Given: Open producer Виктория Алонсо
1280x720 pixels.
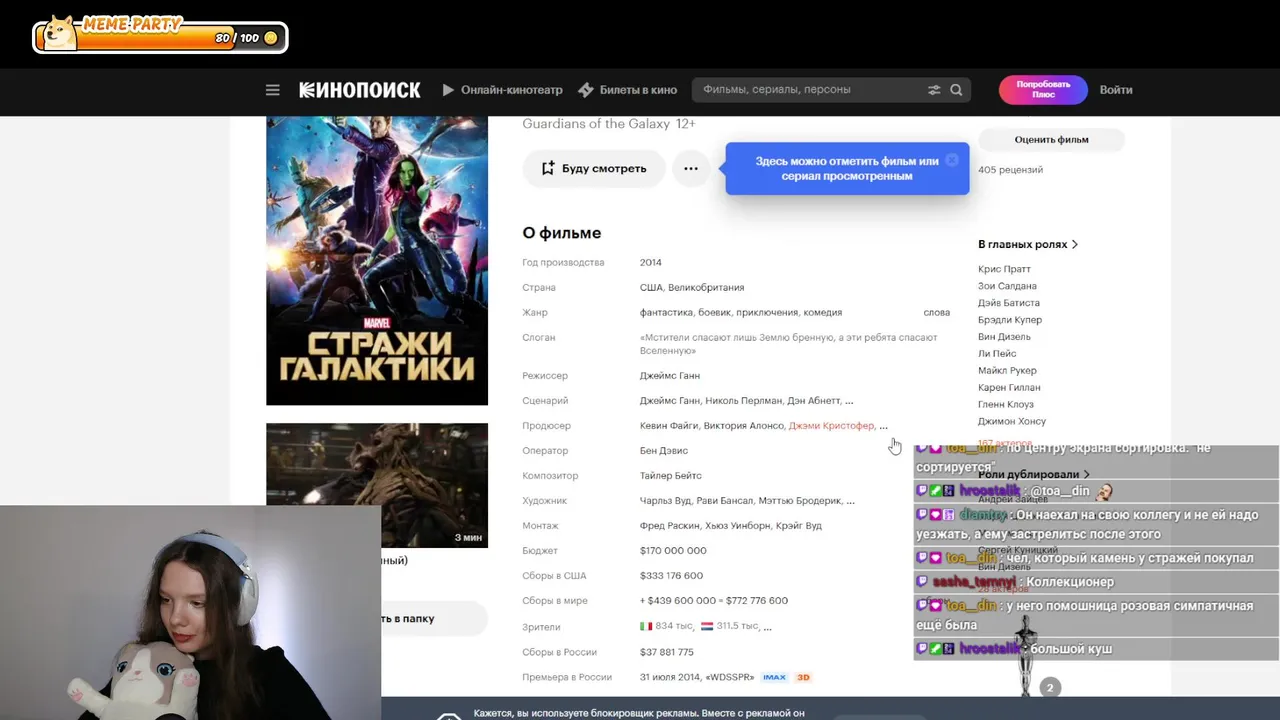Looking at the screenshot, I should coord(743,426).
